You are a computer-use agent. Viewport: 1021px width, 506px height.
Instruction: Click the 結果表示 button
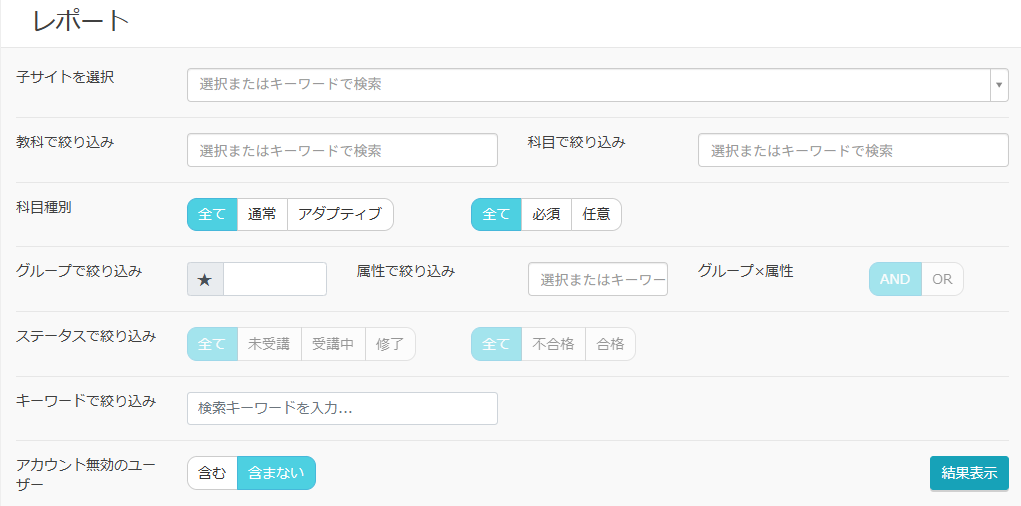[x=969, y=474]
